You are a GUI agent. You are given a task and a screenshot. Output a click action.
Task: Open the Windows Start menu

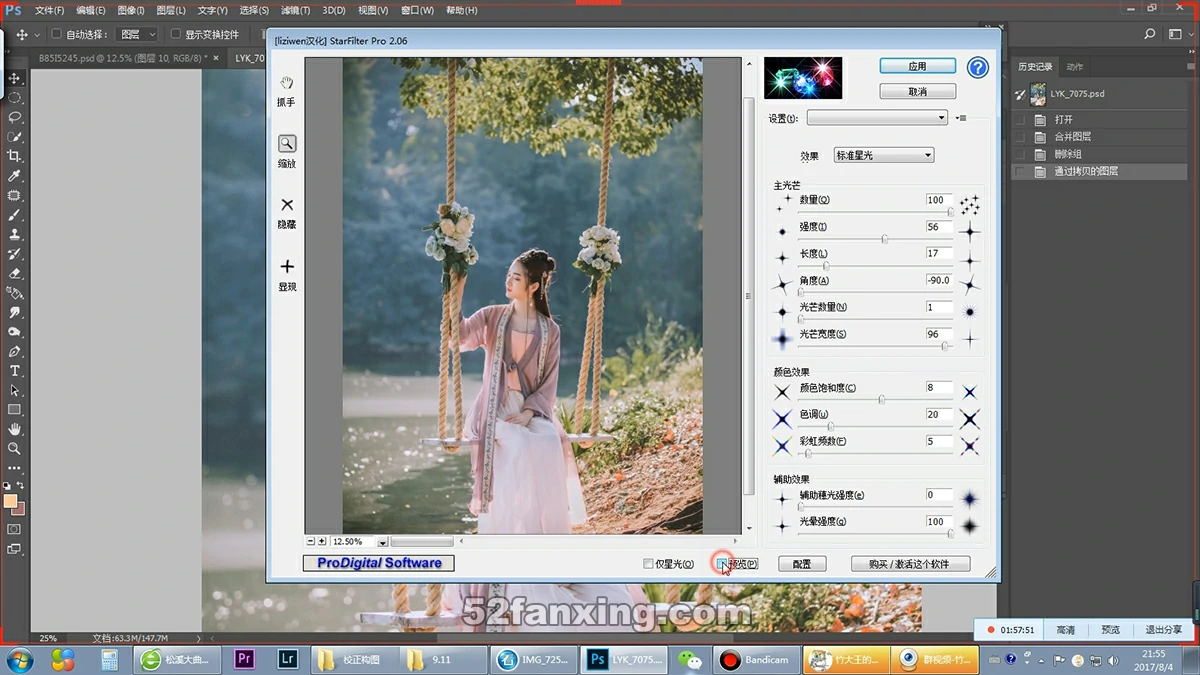(x=20, y=659)
